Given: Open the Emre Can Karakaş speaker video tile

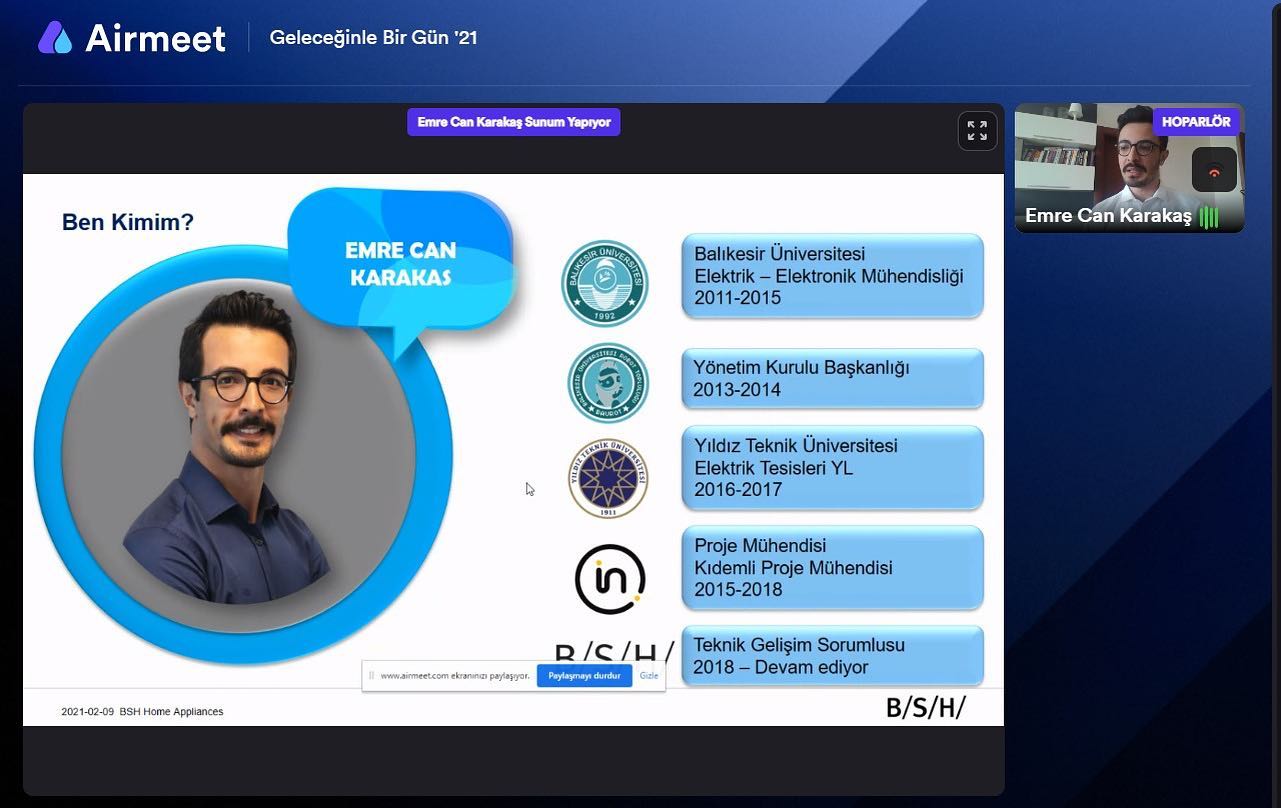Looking at the screenshot, I should click(1130, 168).
